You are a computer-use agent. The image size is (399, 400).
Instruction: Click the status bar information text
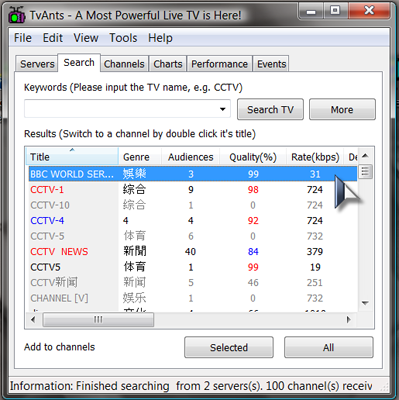[191, 386]
